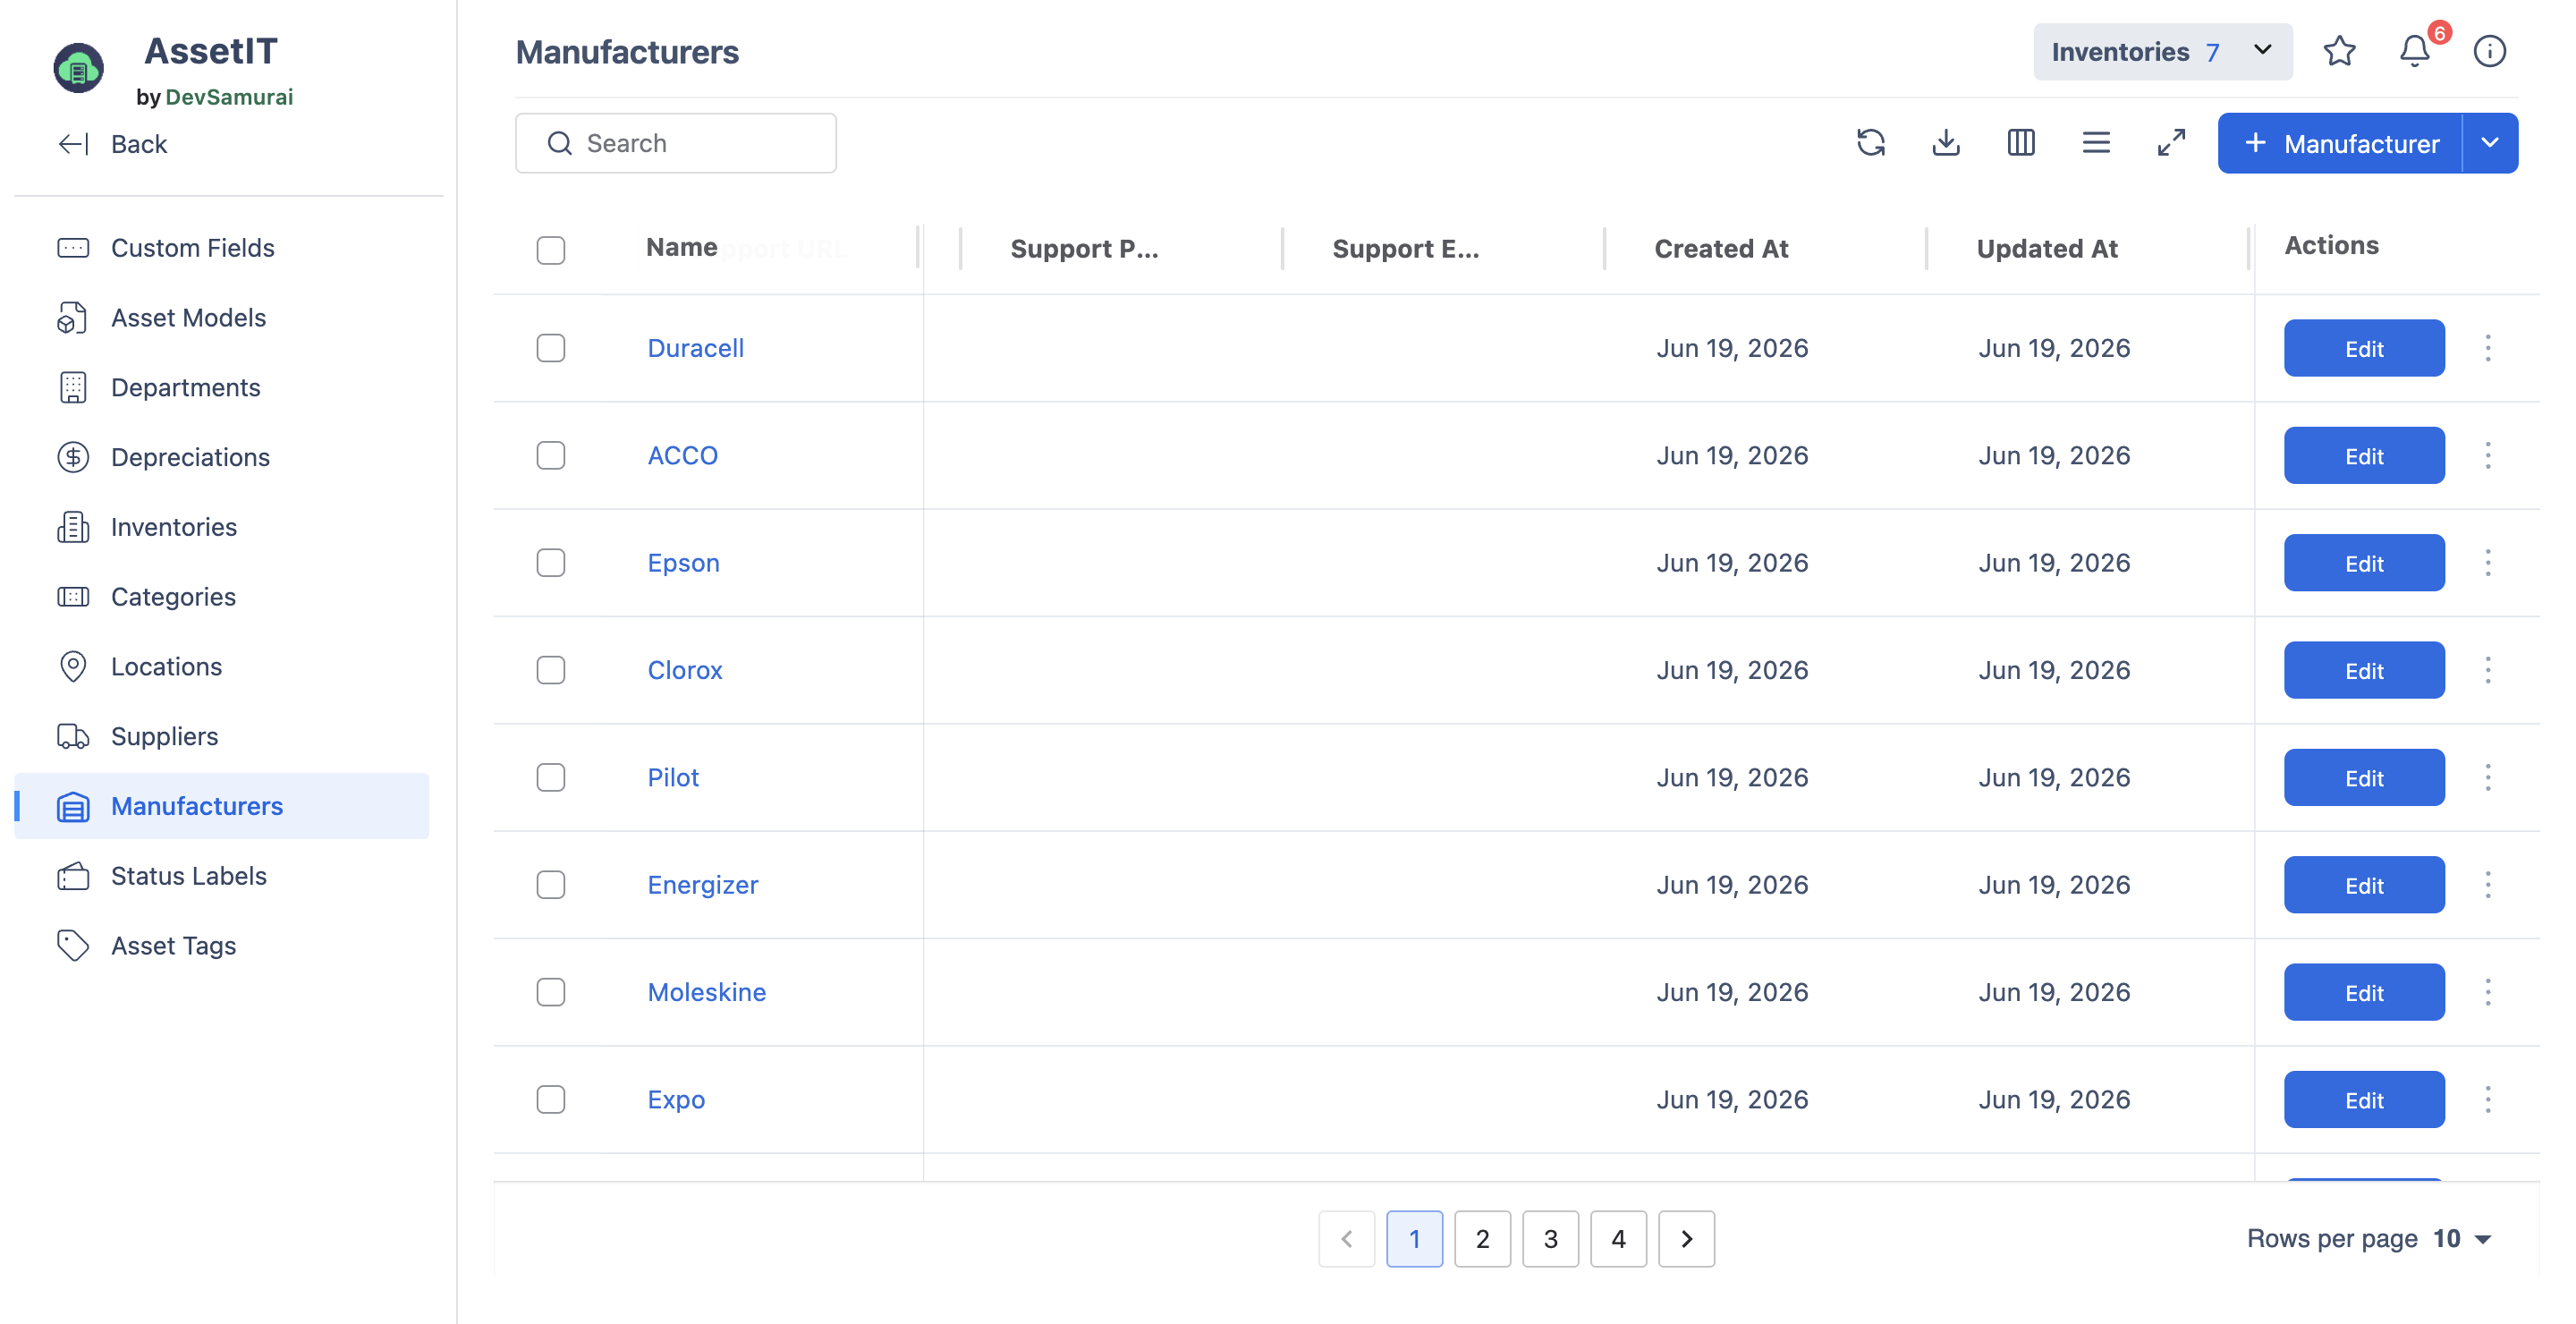Open the notifications bell

pyautogui.click(x=2414, y=51)
